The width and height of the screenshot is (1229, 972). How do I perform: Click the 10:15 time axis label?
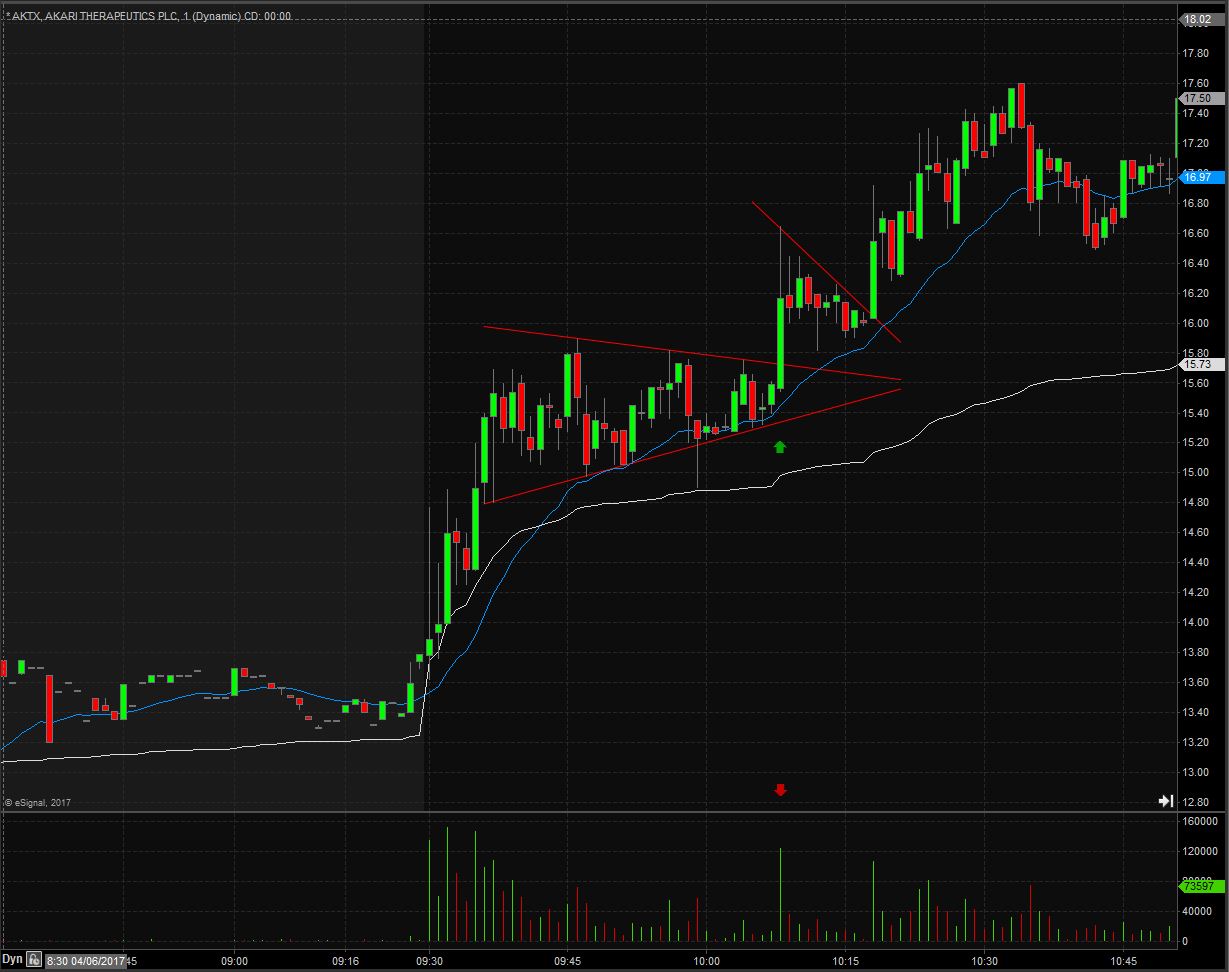tap(845, 960)
